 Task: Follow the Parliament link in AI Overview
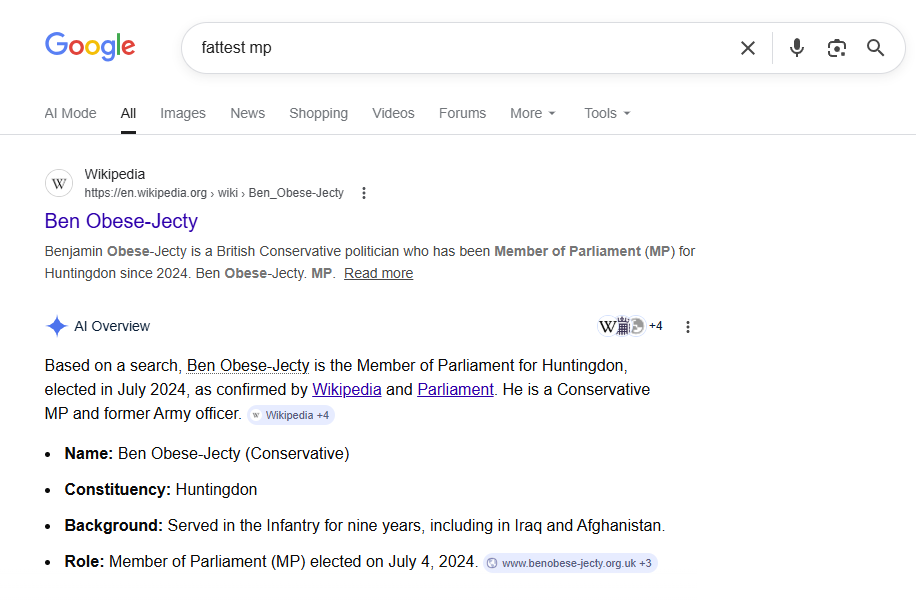tap(455, 390)
